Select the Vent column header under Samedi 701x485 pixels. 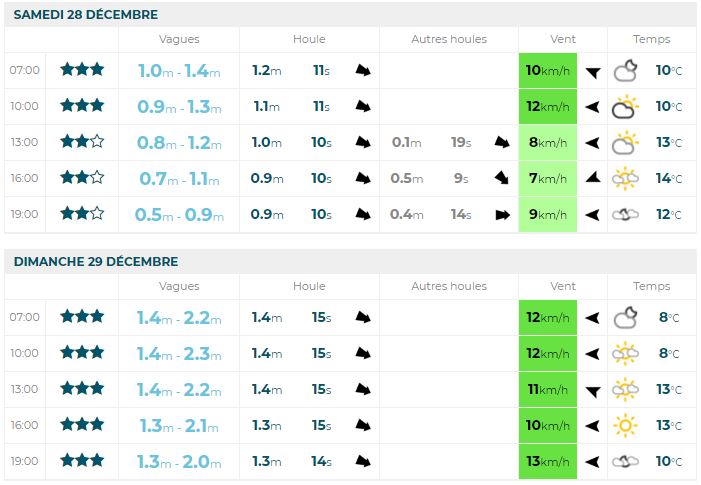(563, 39)
